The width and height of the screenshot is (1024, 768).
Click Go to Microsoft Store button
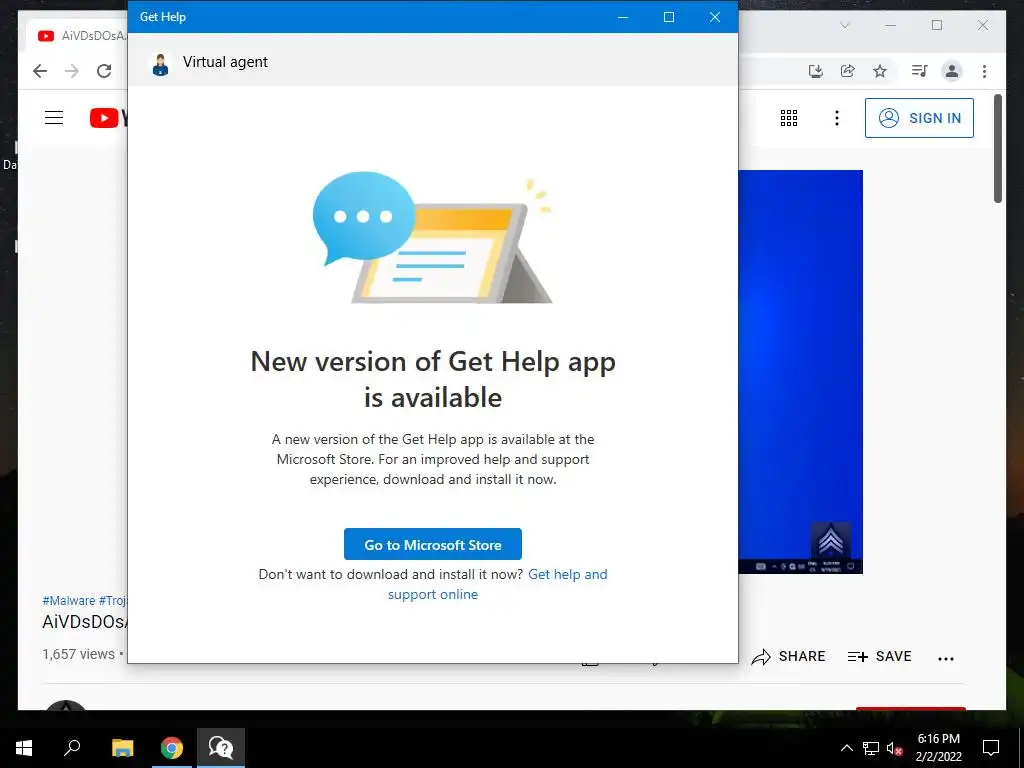tap(432, 544)
